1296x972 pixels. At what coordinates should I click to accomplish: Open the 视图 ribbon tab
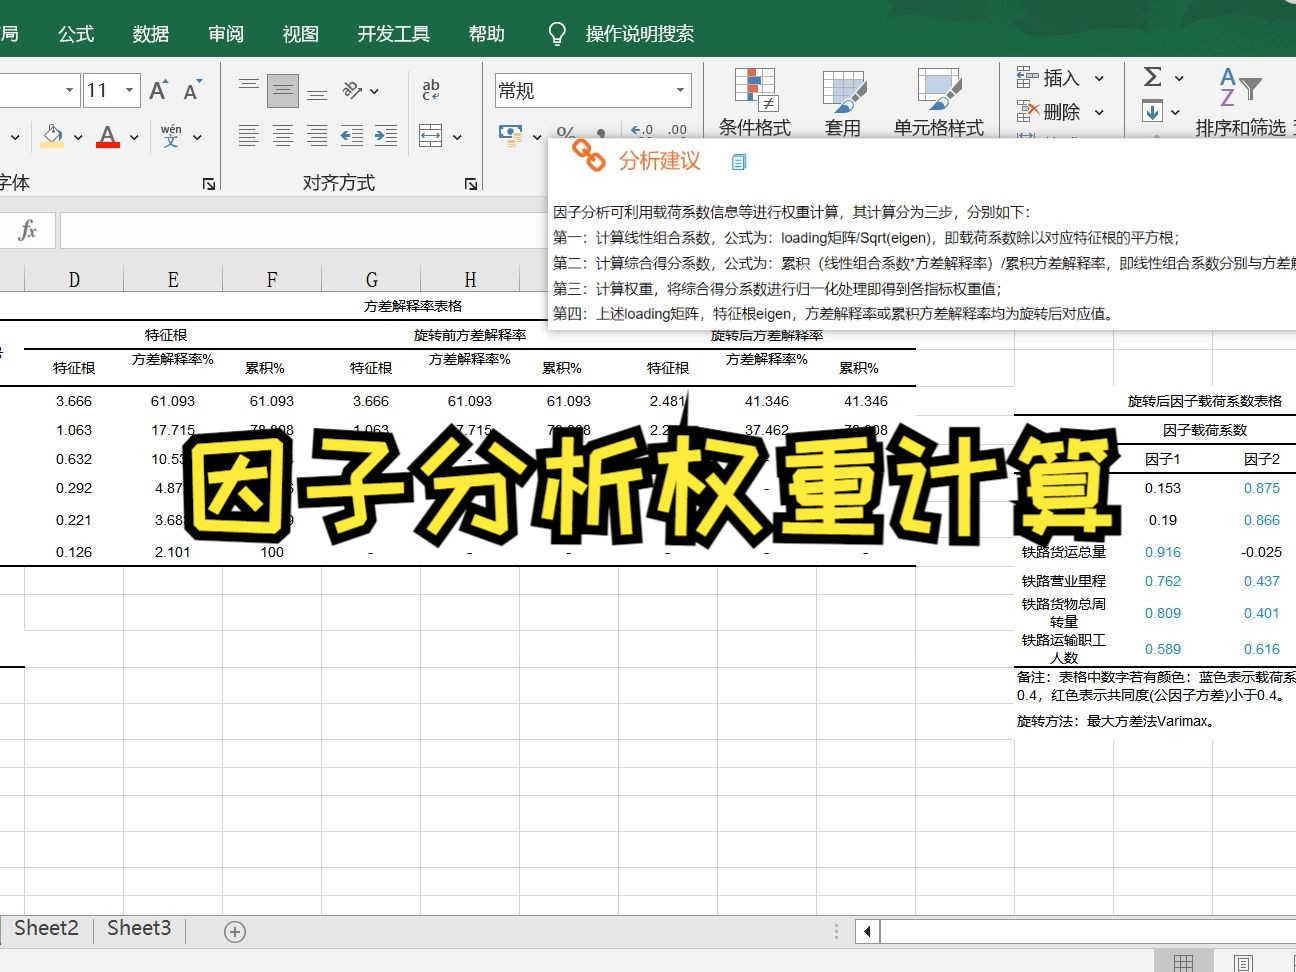pyautogui.click(x=301, y=34)
